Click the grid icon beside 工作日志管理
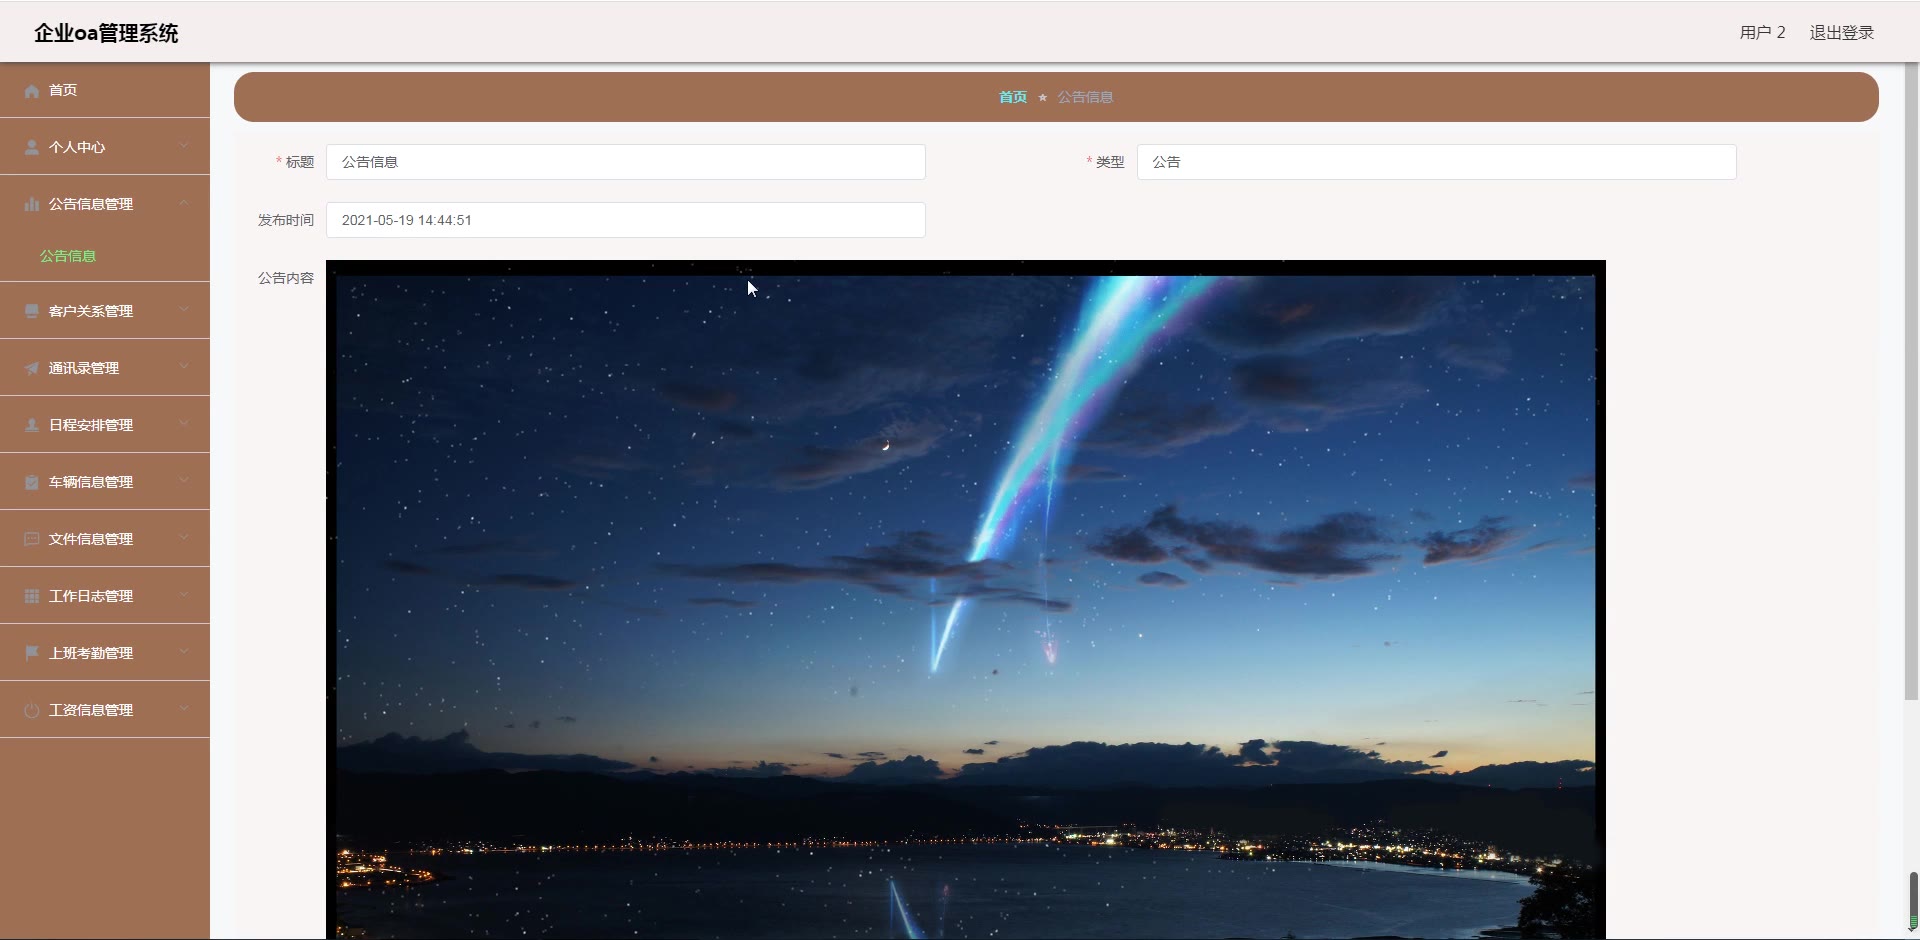The height and width of the screenshot is (940, 1920). [x=32, y=596]
